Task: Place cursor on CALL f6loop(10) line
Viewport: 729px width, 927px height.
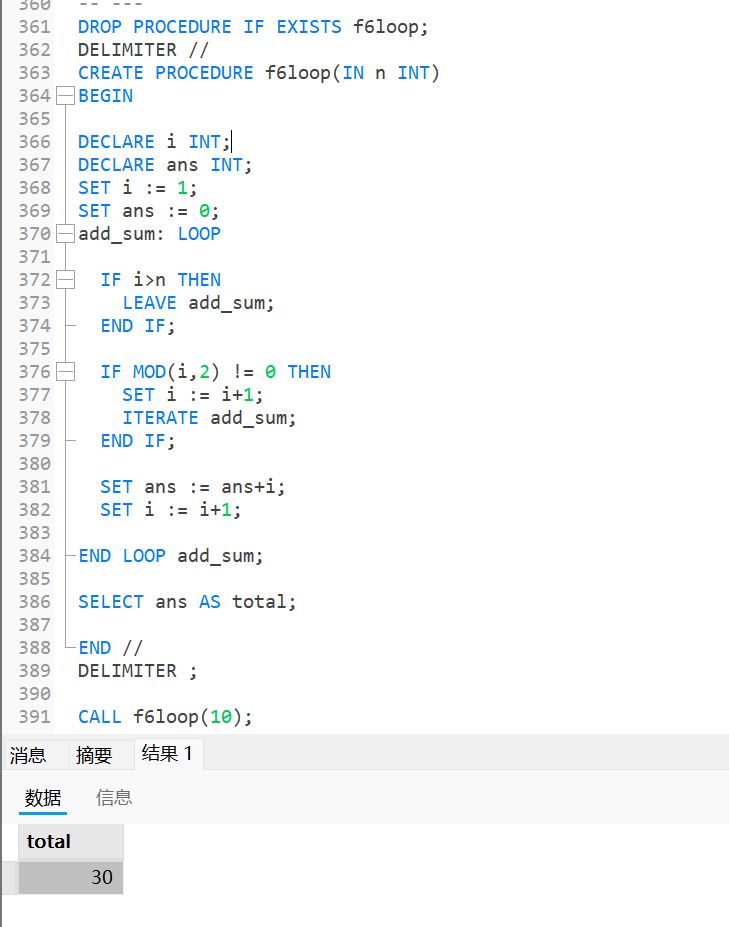Action: click(165, 717)
